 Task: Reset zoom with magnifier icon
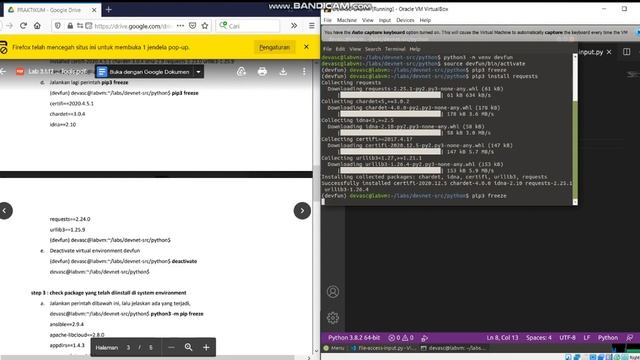pyautogui.click(x=189, y=347)
